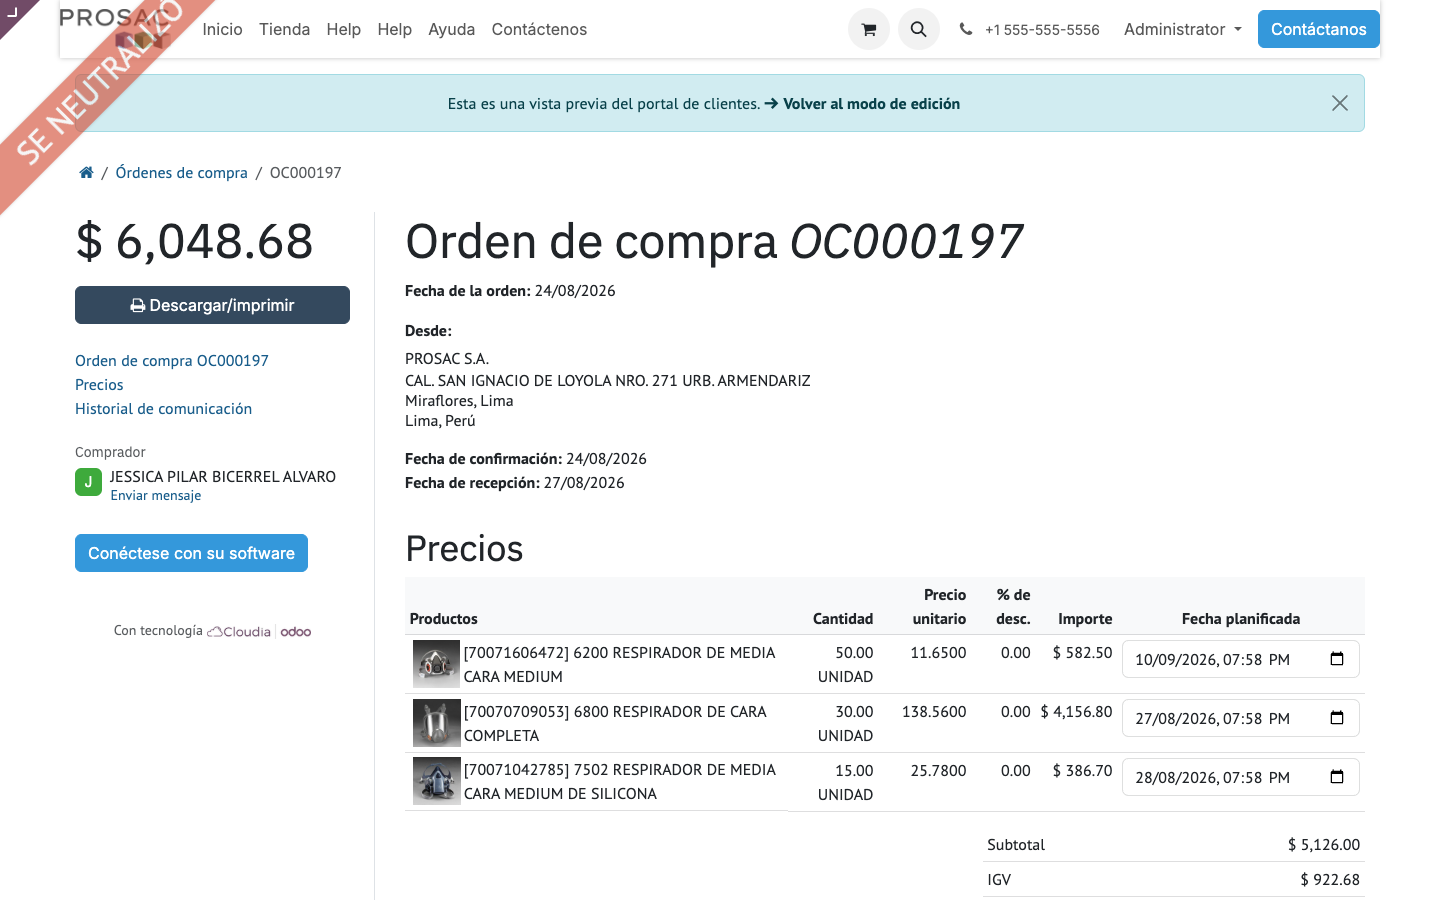The height and width of the screenshot is (900, 1440).
Task: Click the amount $ 4,156.80
Action: tap(1076, 711)
